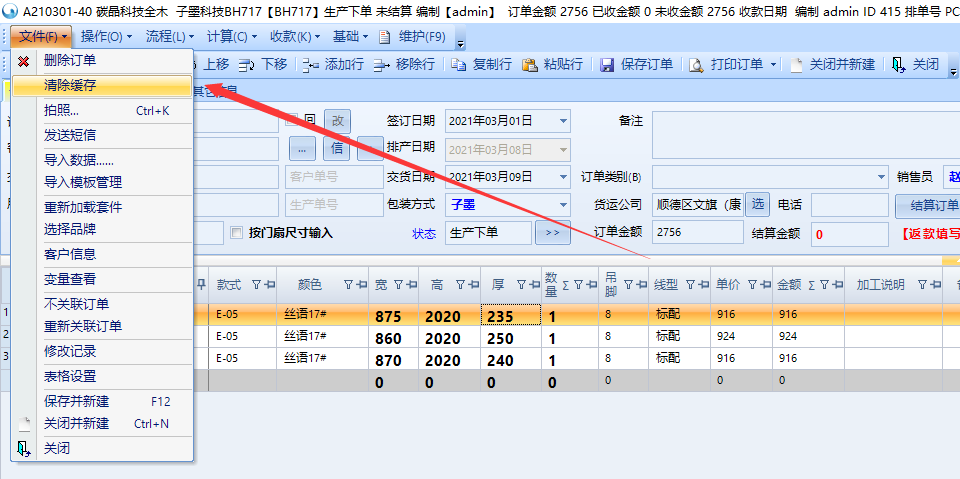Viewport: 960px width, 479px height.
Task: Click the 保存订单 save disk icon
Action: click(607, 65)
